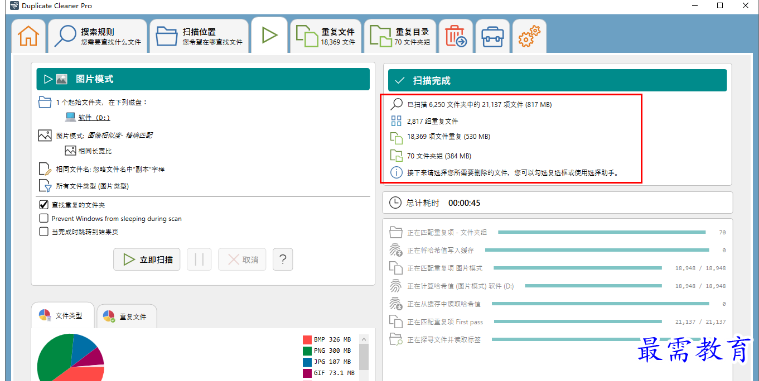Open the 软件 (D:) drive link
The image size is (759, 381).
(94, 118)
